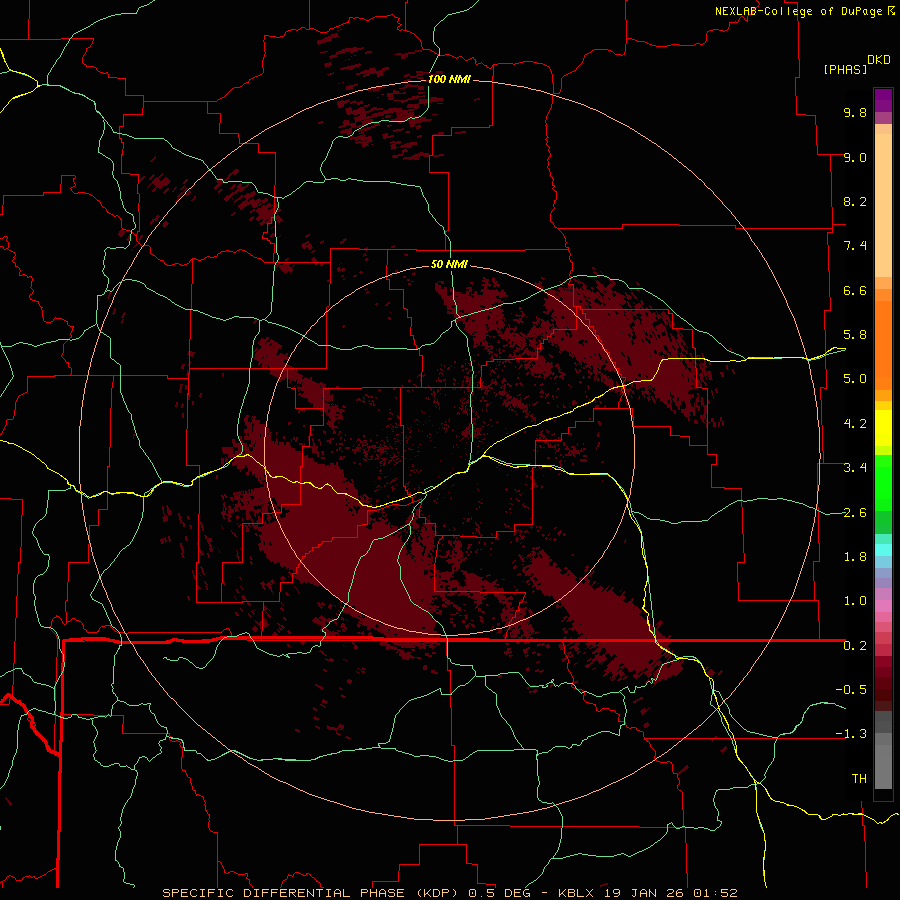Screen dimensions: 900x900
Task: Click the 5.0 scale value
Action: click(x=855, y=379)
